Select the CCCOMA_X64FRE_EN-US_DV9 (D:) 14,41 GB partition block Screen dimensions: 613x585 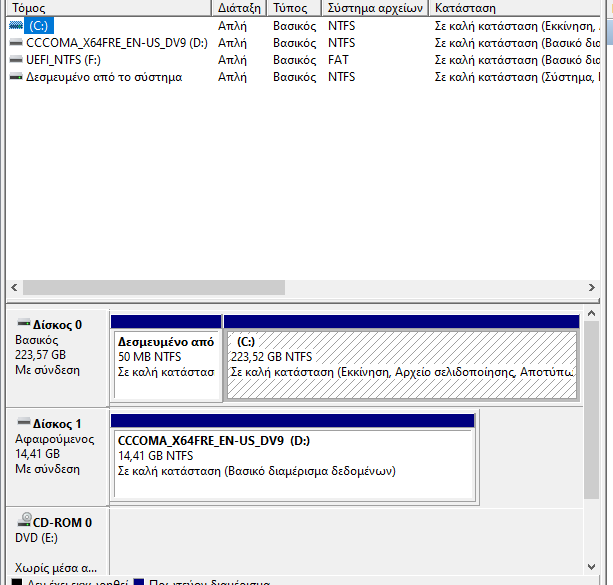tap(293, 458)
